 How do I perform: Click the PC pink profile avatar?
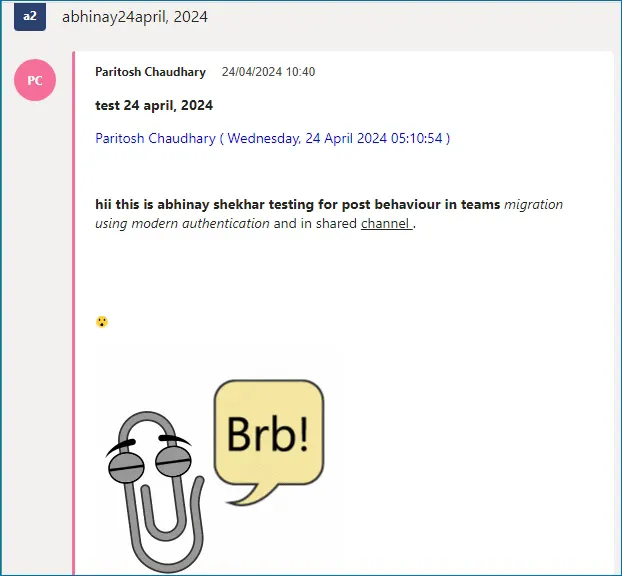(x=35, y=80)
